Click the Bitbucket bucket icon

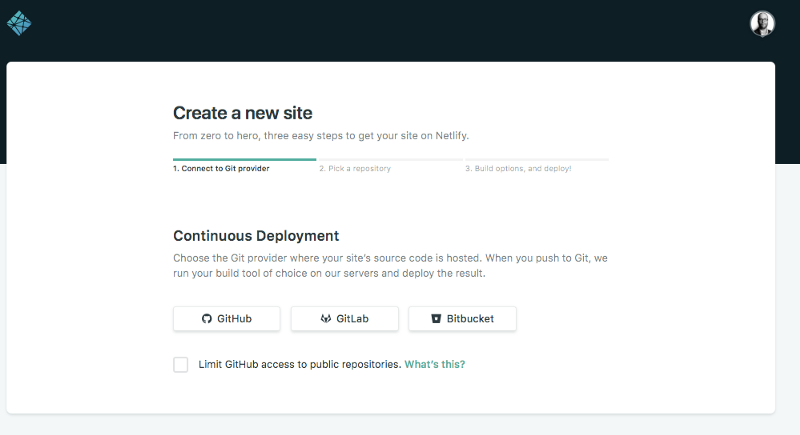(x=436, y=319)
